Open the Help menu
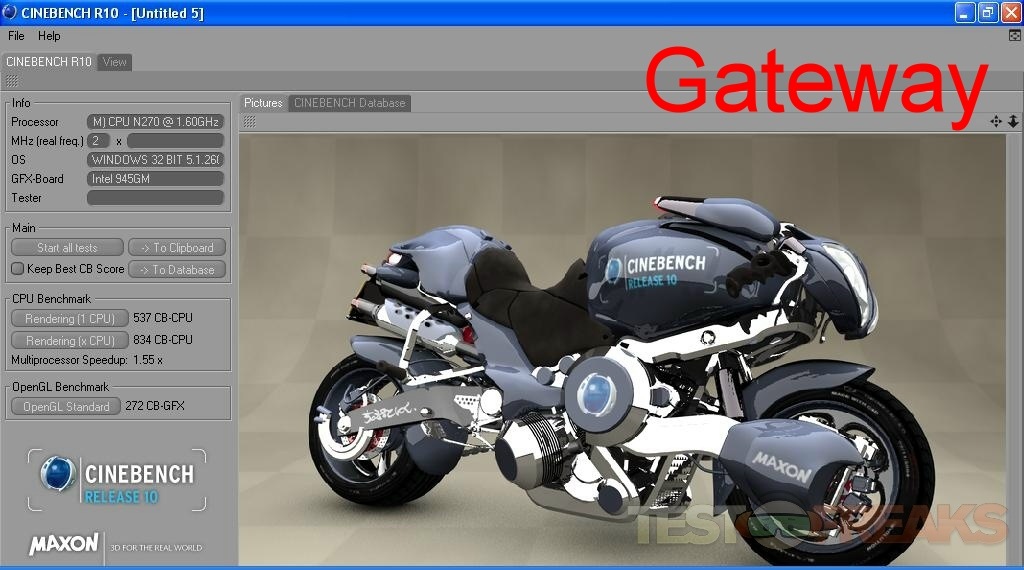Viewport: 1024px width, 570px height. point(49,36)
